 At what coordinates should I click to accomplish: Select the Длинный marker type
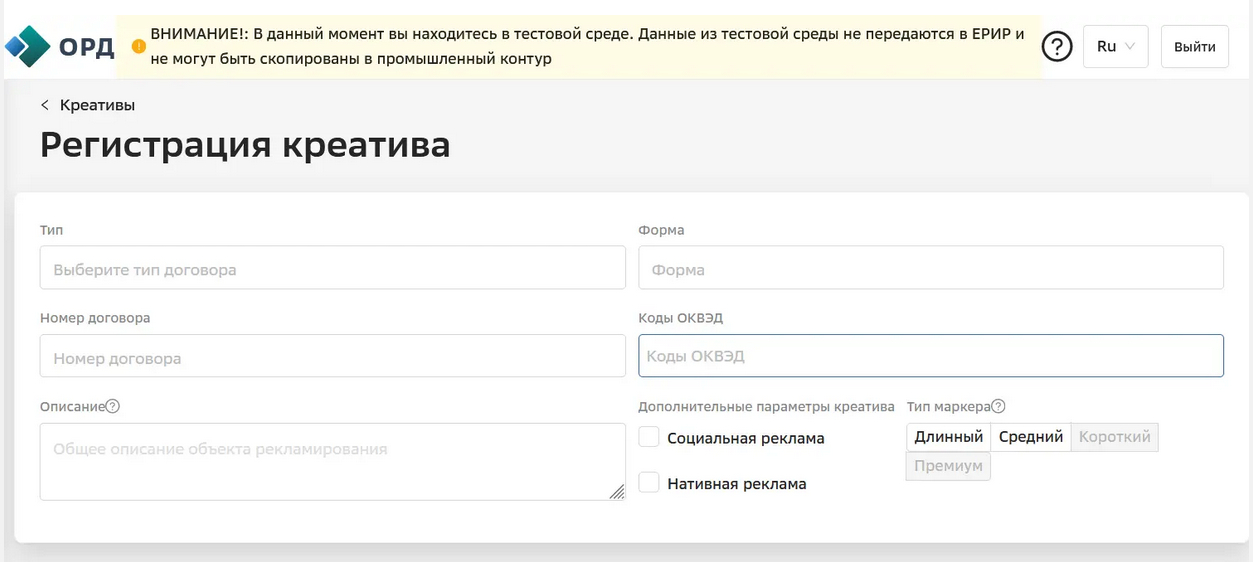point(949,437)
